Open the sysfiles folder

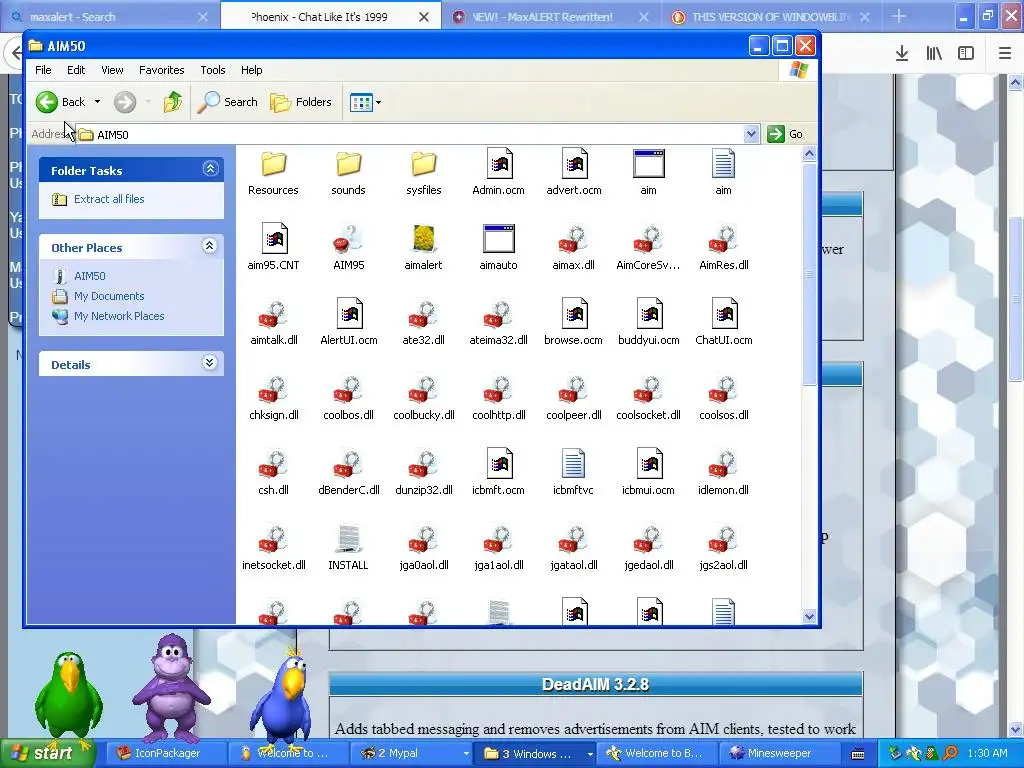tap(423, 172)
